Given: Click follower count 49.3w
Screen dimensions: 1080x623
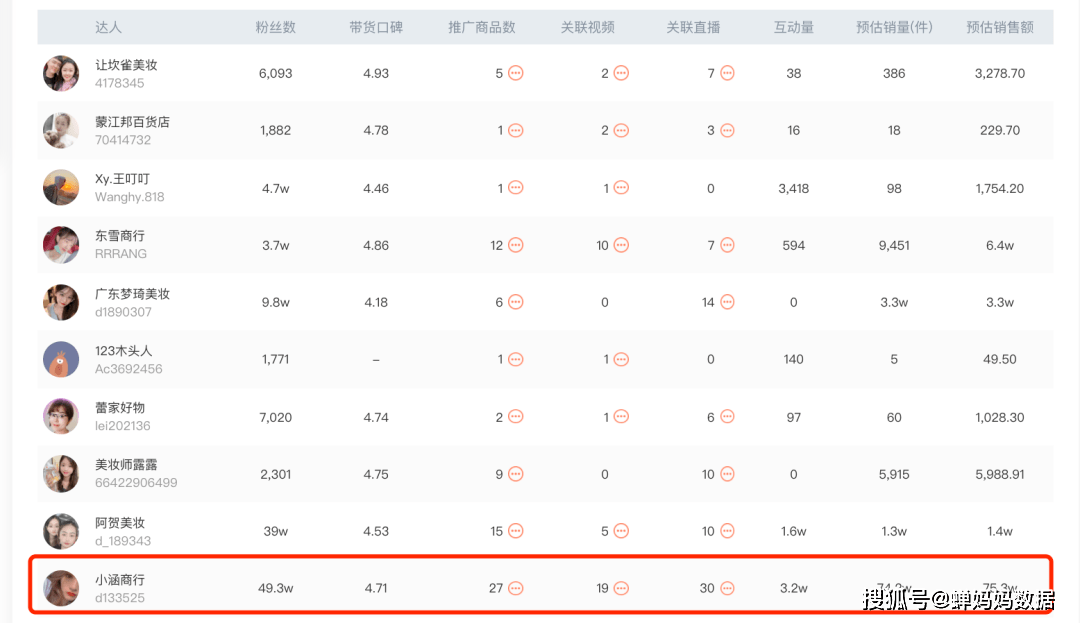Looking at the screenshot, I should pyautogui.click(x=276, y=589).
